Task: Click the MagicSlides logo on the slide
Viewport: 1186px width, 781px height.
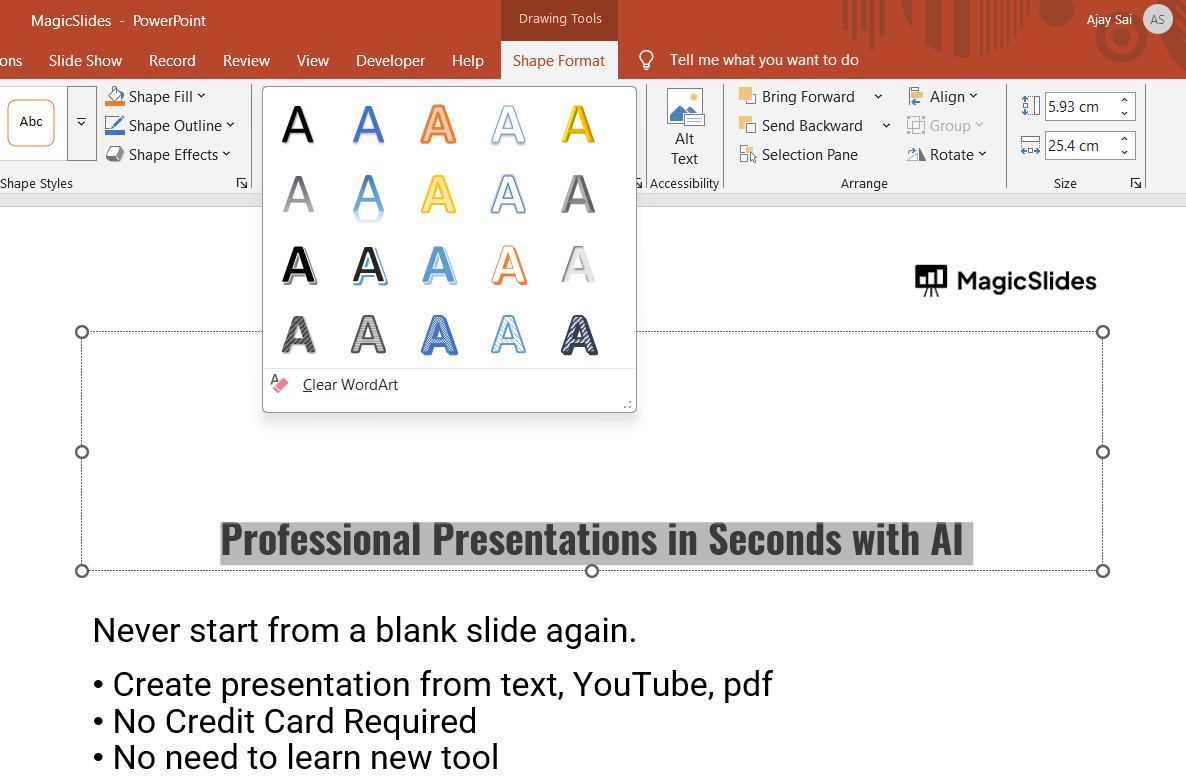Action: [x=1006, y=280]
